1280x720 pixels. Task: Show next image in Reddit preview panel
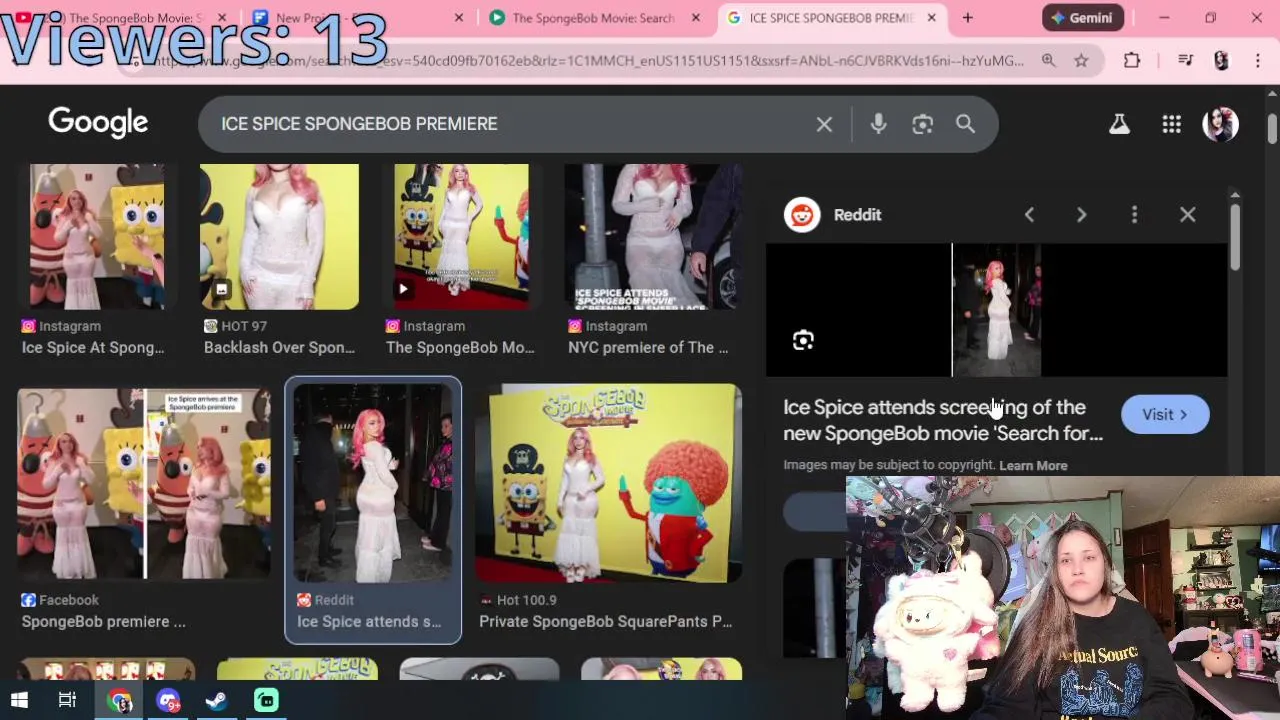(1081, 214)
